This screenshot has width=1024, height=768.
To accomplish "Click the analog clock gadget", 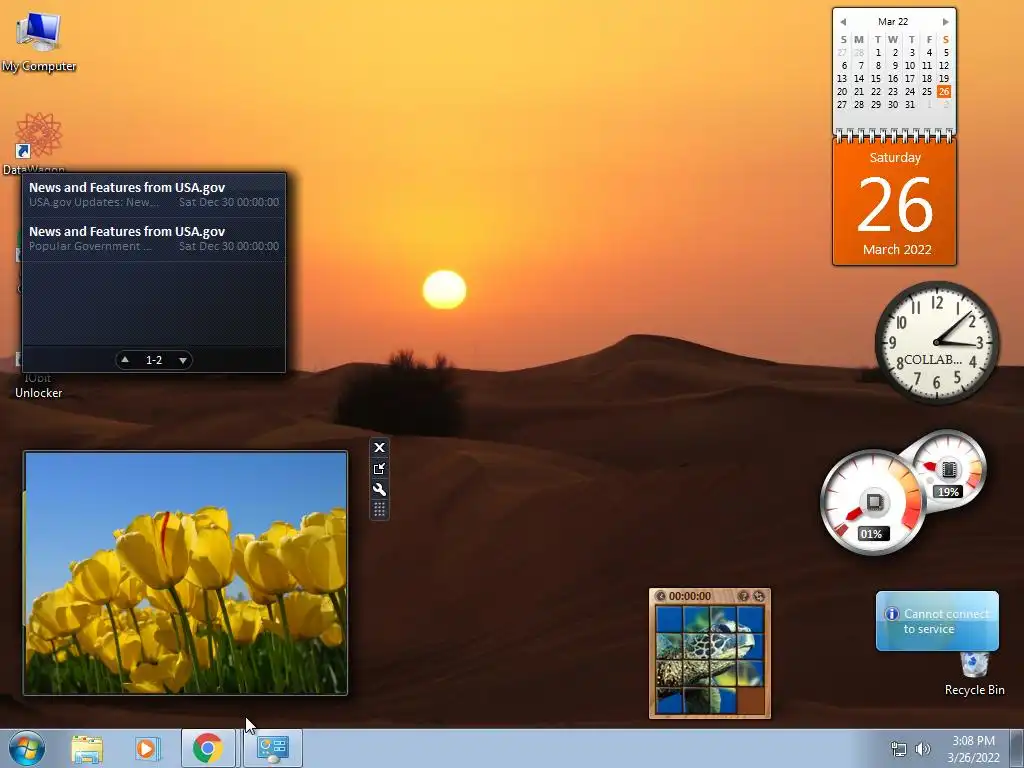I will [936, 342].
